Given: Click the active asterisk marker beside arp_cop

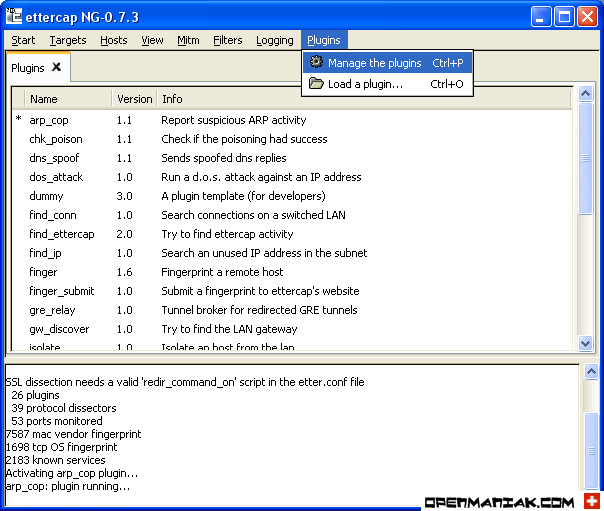Looking at the screenshot, I should click(x=18, y=119).
